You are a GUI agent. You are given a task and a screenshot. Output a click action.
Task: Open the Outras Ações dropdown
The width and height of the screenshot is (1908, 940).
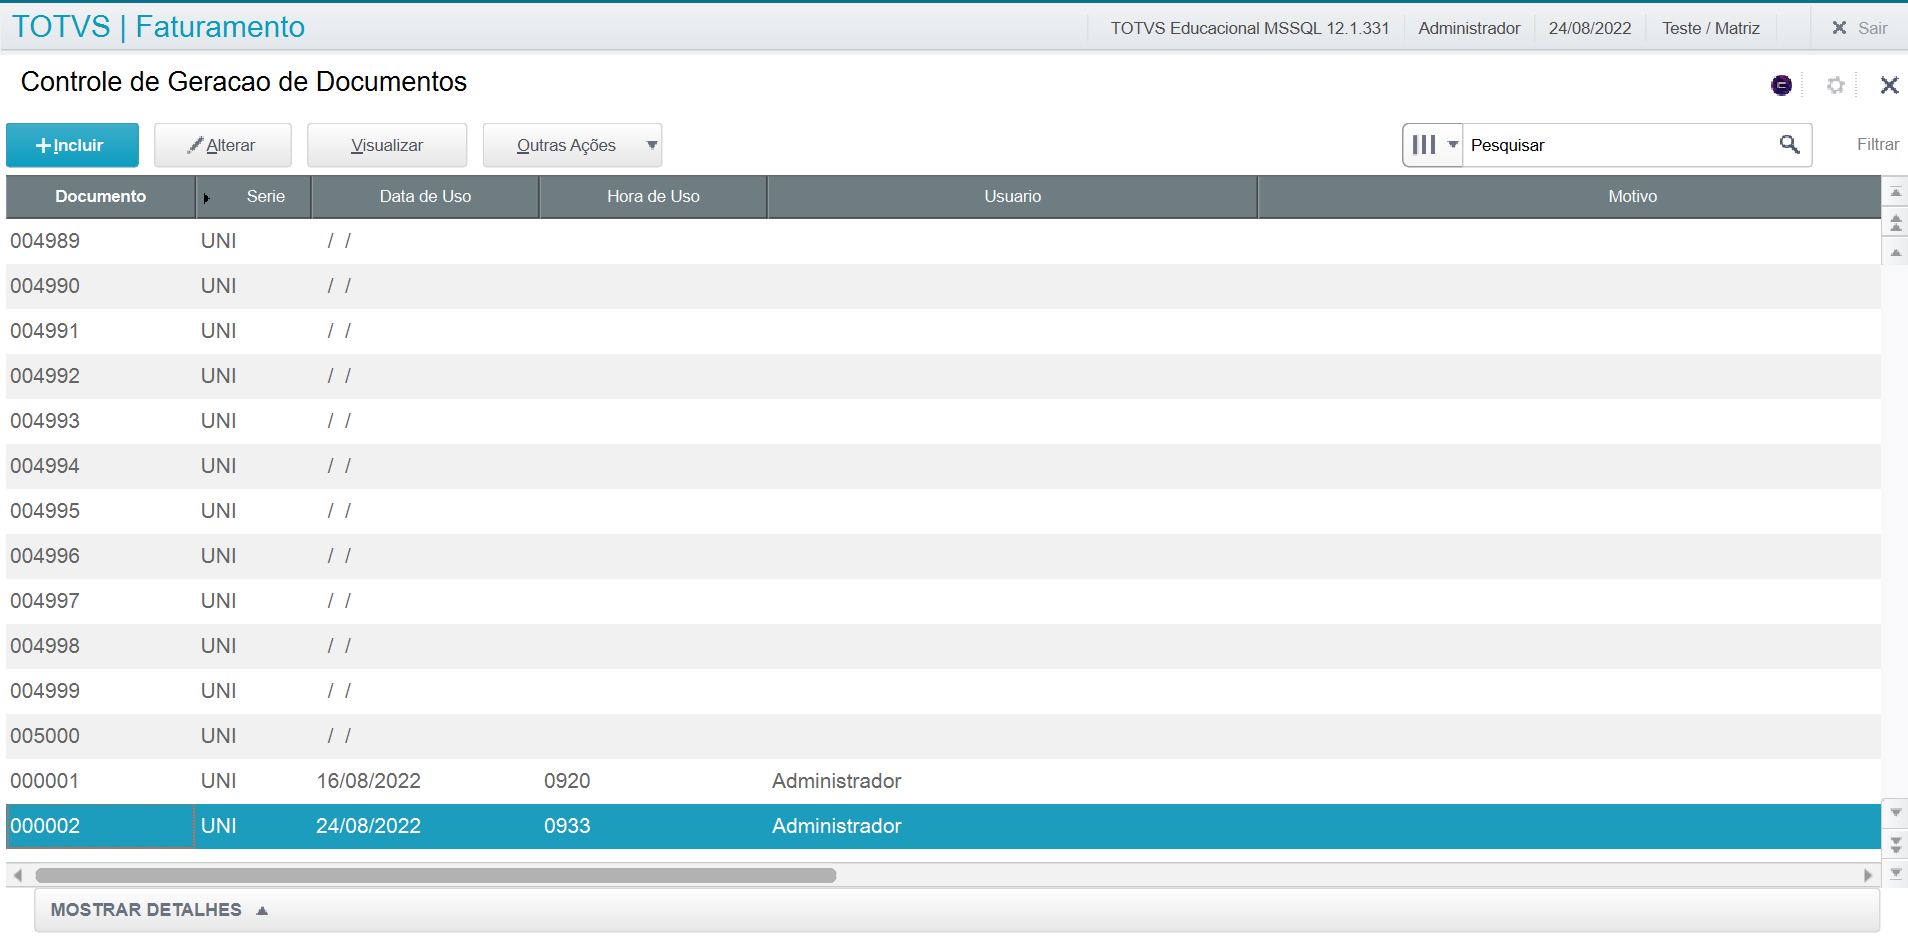click(x=572, y=145)
